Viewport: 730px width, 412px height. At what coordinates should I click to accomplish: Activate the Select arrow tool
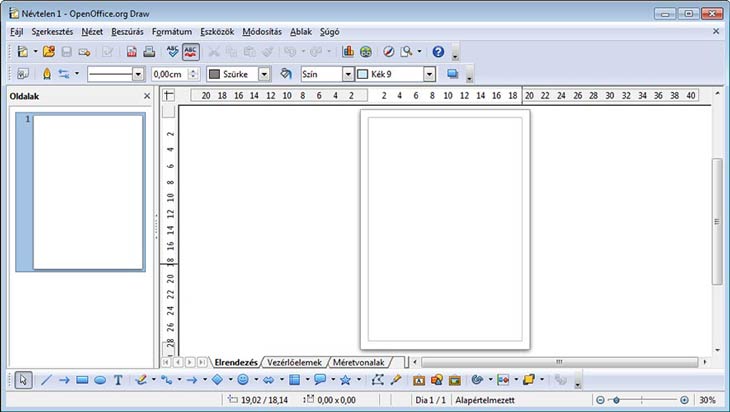click(x=23, y=380)
